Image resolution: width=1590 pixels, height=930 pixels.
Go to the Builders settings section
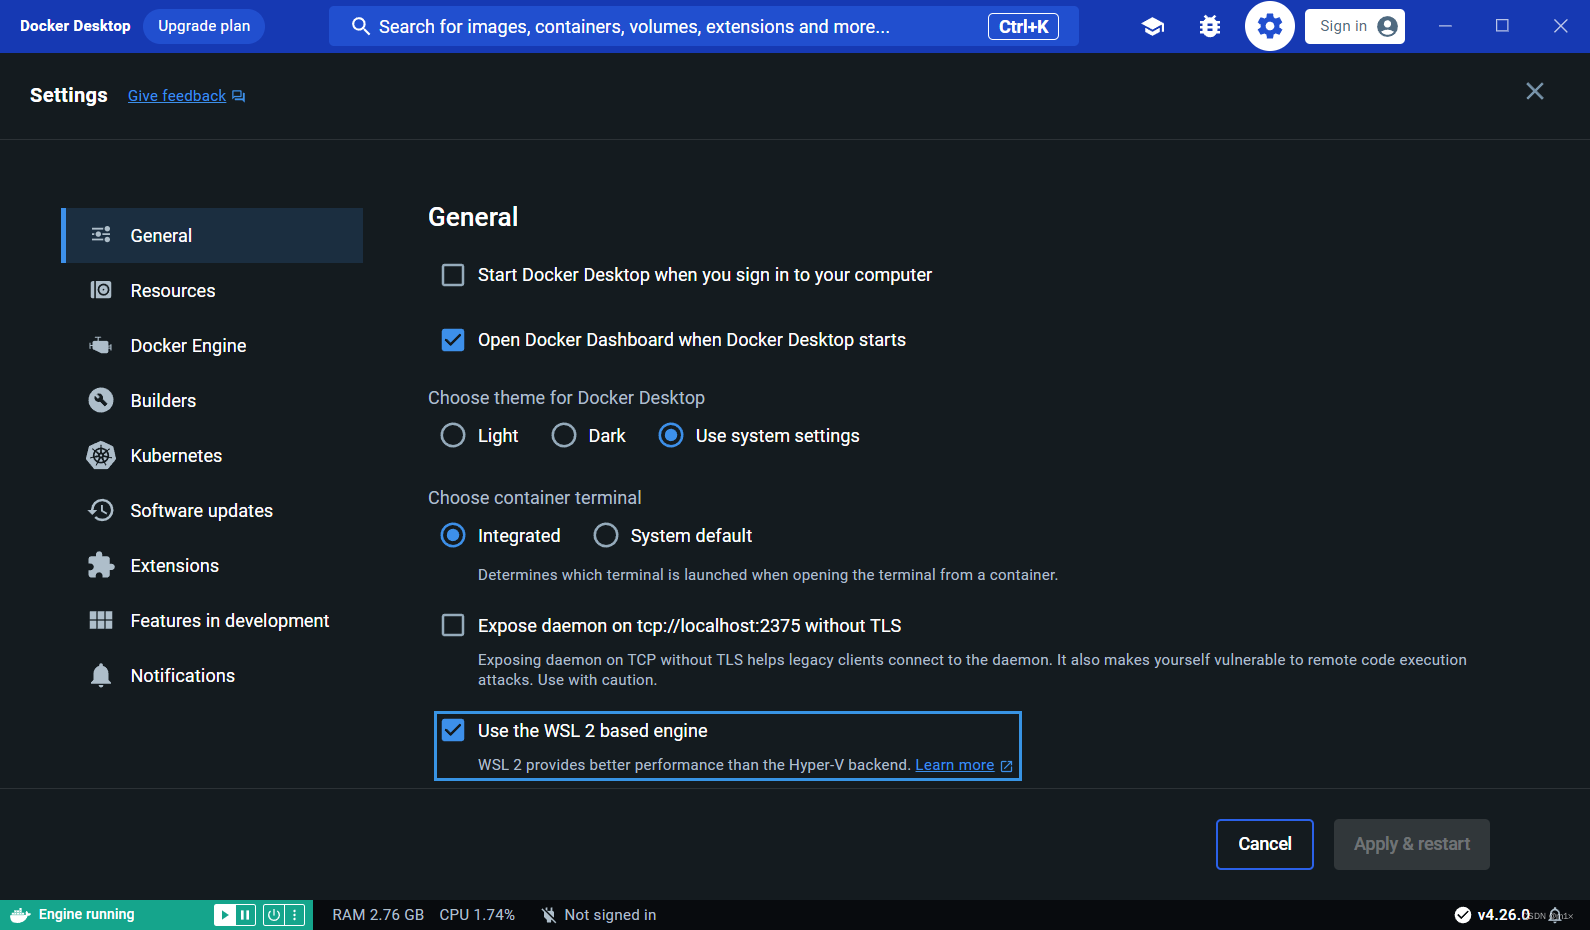tap(212, 400)
